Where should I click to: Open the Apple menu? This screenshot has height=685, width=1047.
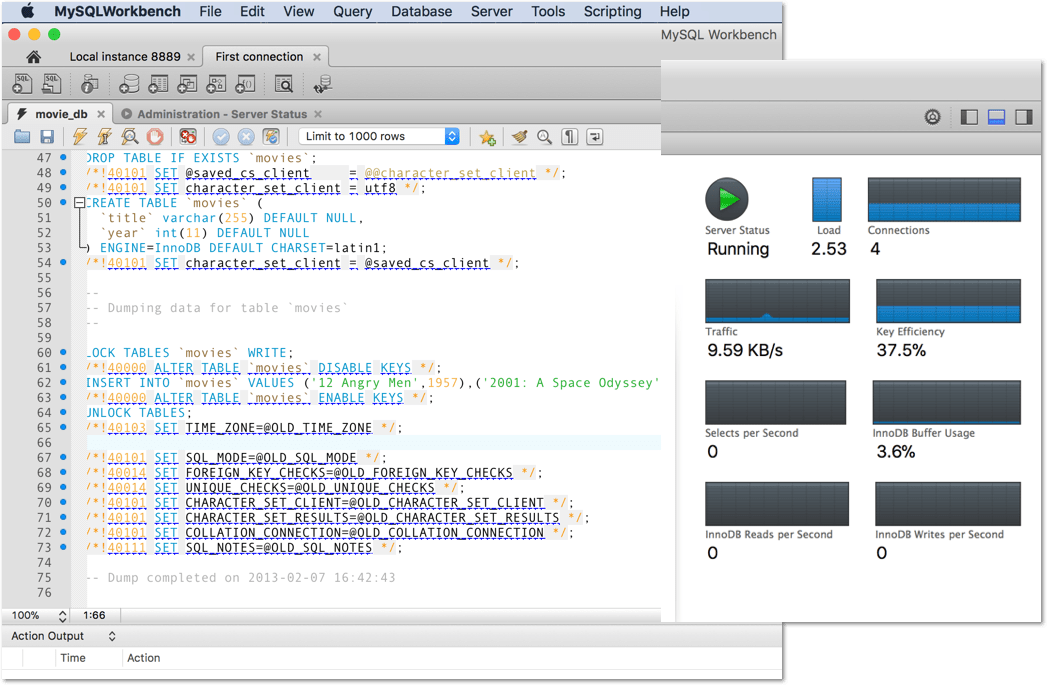27,11
